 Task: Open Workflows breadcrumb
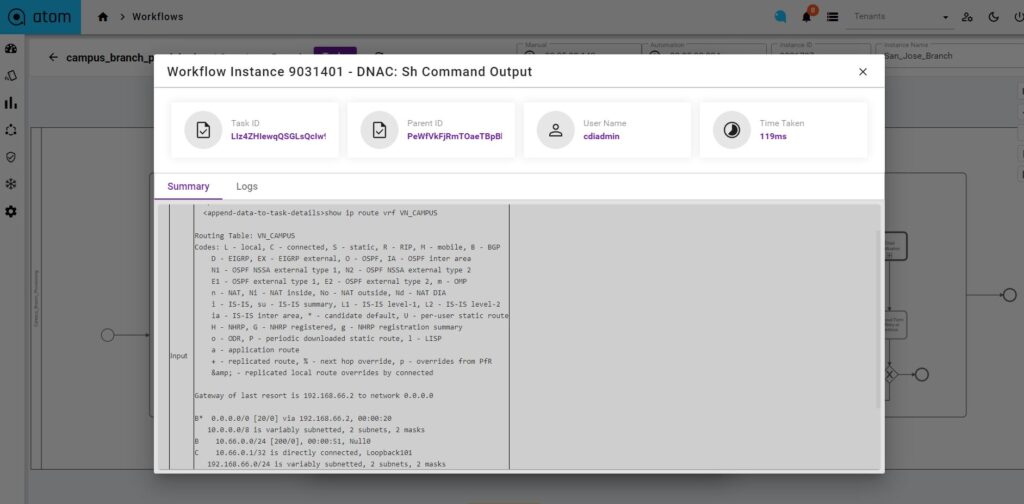[x=157, y=17]
